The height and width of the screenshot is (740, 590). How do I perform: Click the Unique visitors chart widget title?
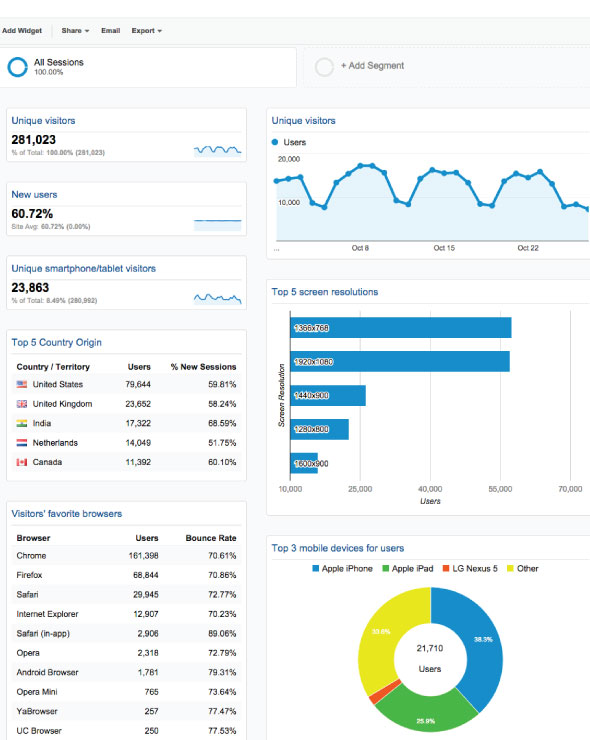tap(303, 121)
